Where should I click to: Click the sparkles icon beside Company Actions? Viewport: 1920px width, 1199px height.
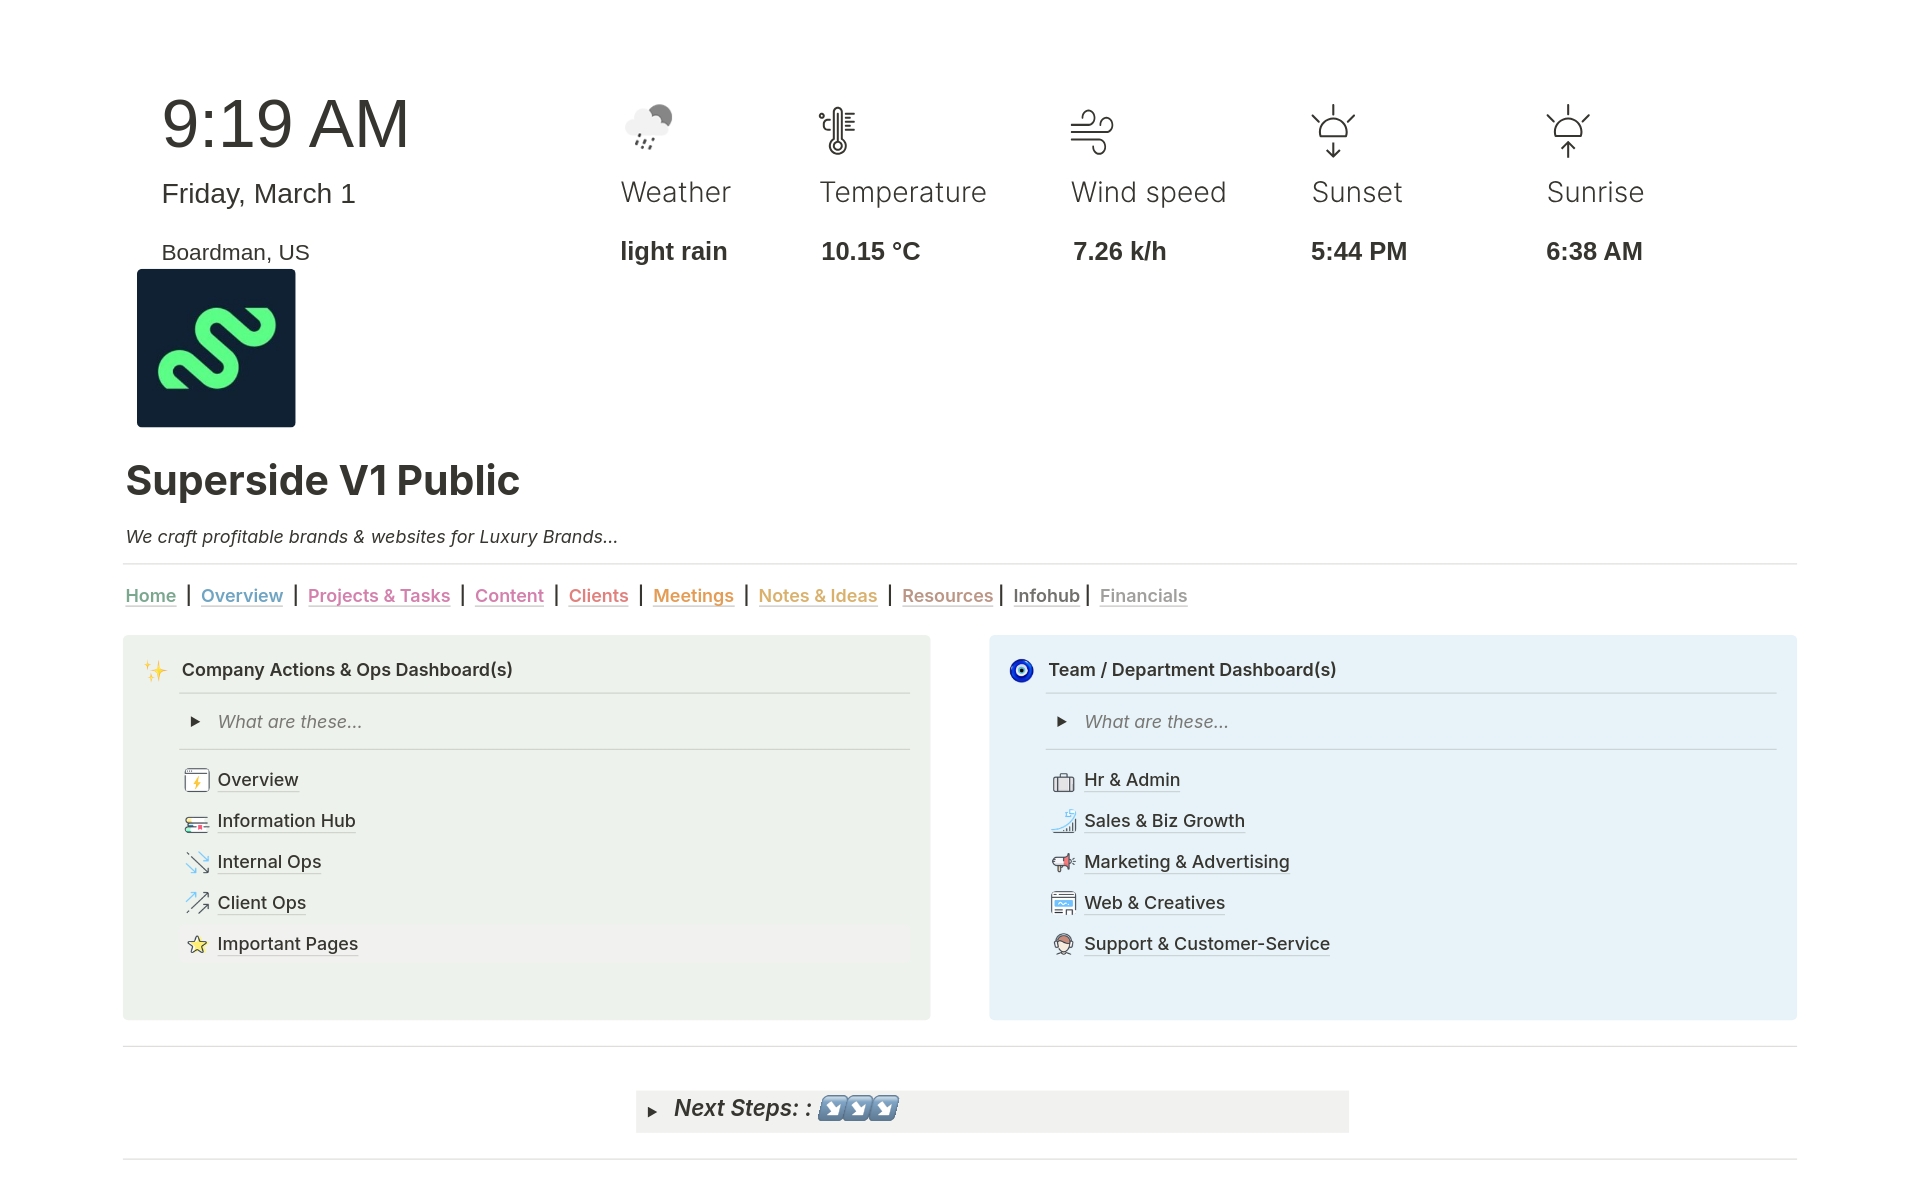[155, 670]
